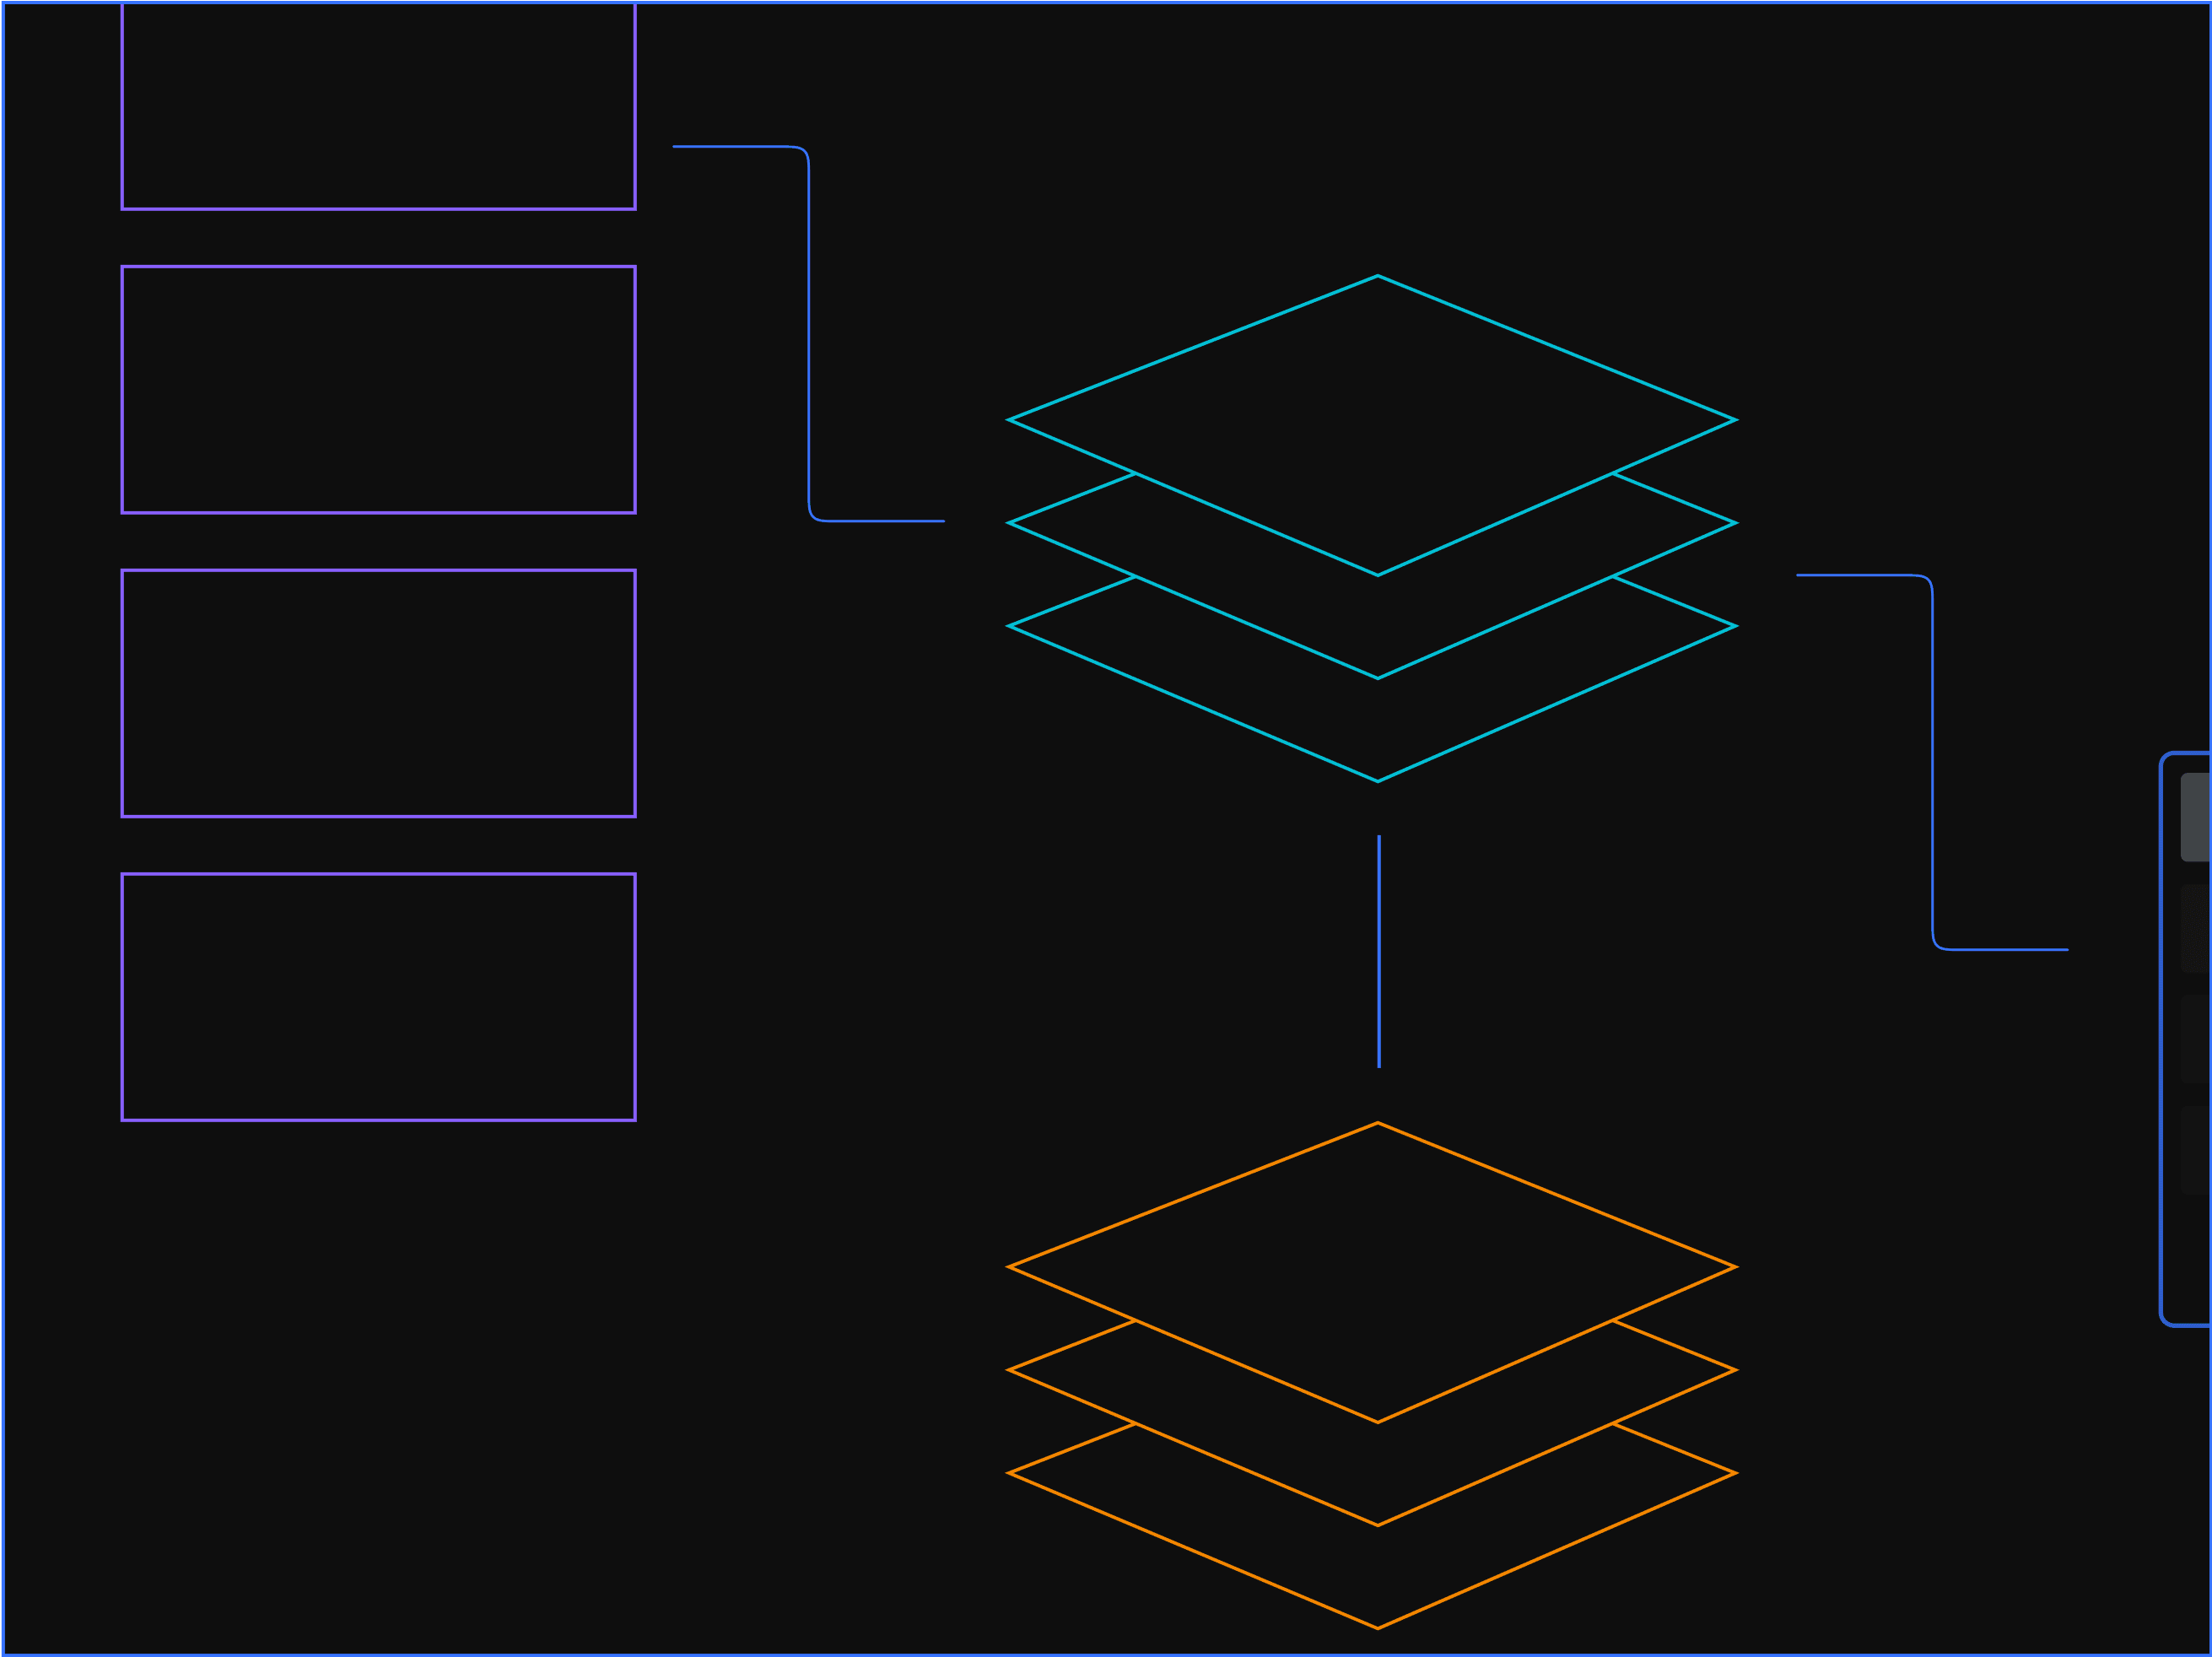Click the topmost partially visible purple rectangle
Image resolution: width=2212 pixels, height=1657 pixels.
[x=379, y=106]
